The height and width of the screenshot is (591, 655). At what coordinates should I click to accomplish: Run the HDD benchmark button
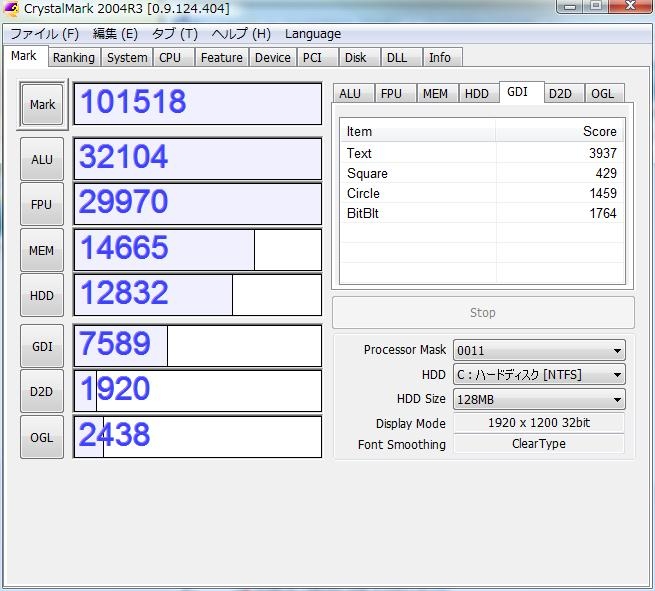pos(42,296)
